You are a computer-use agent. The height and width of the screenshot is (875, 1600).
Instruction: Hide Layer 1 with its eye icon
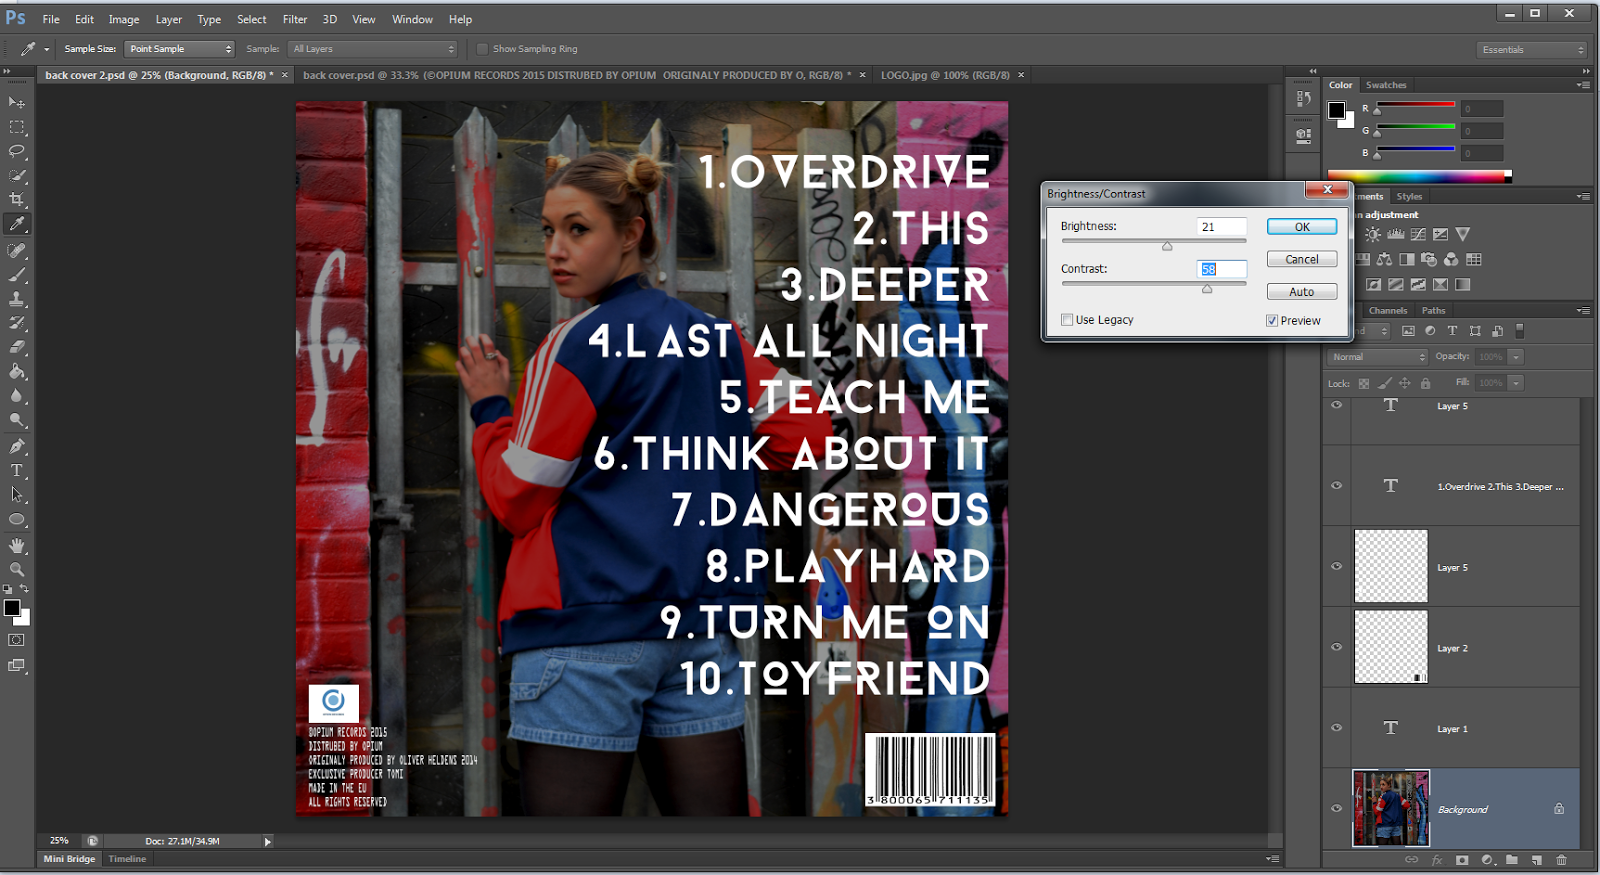tap(1336, 728)
